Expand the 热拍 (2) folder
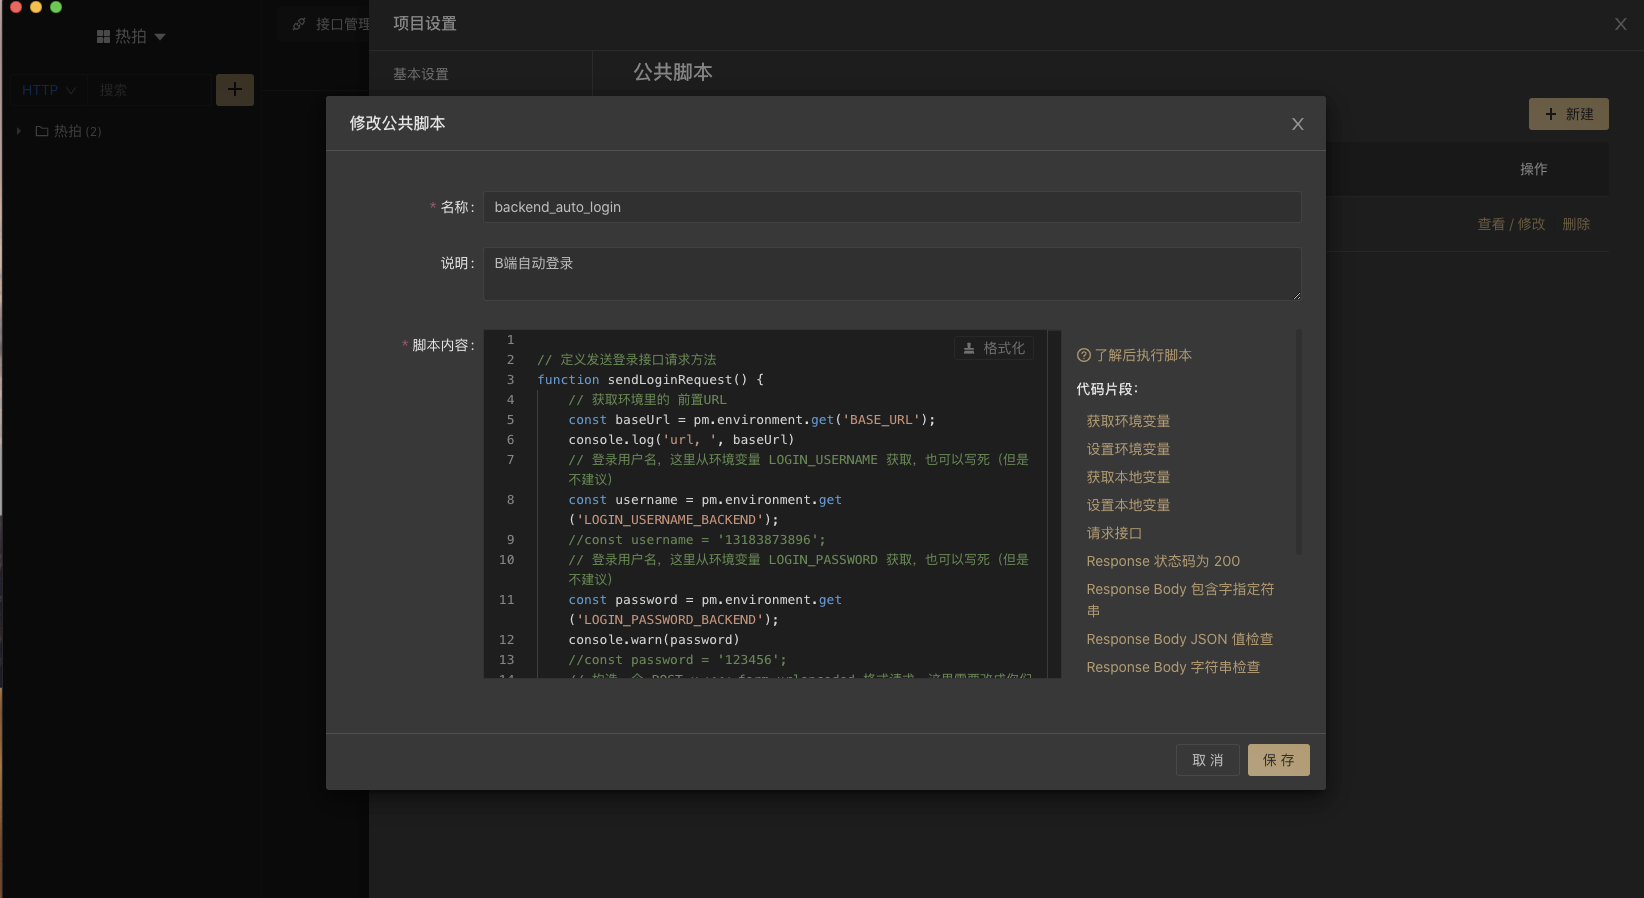Image resolution: width=1644 pixels, height=898 pixels. (x=18, y=131)
